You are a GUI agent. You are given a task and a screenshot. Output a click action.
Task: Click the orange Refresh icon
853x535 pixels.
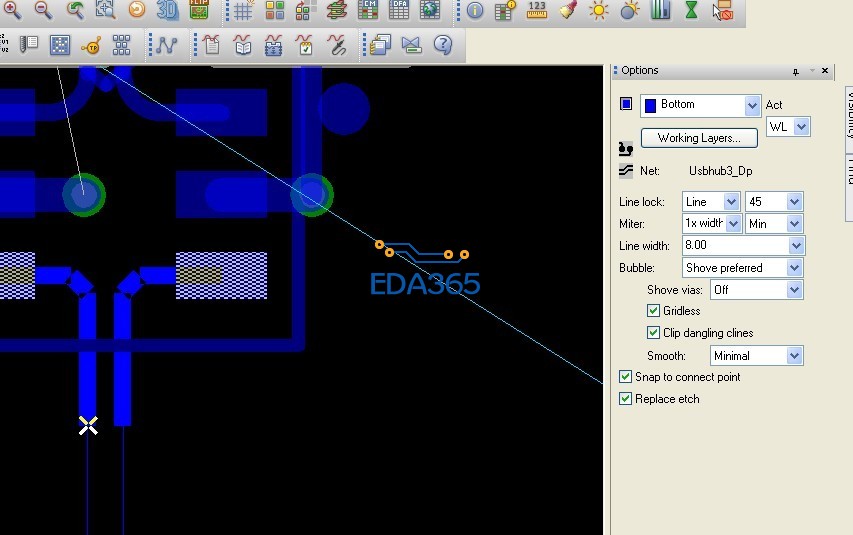[x=137, y=10]
